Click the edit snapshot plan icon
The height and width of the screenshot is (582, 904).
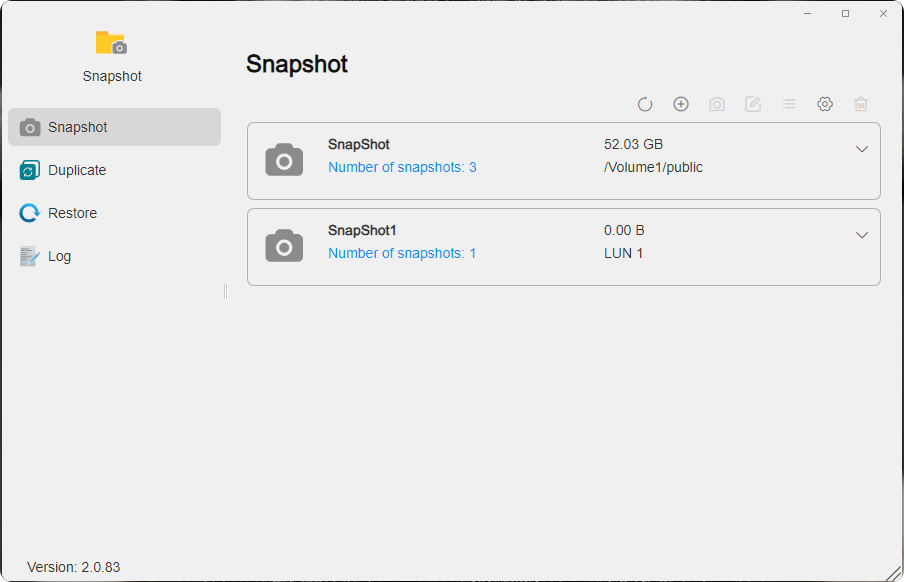click(x=753, y=103)
